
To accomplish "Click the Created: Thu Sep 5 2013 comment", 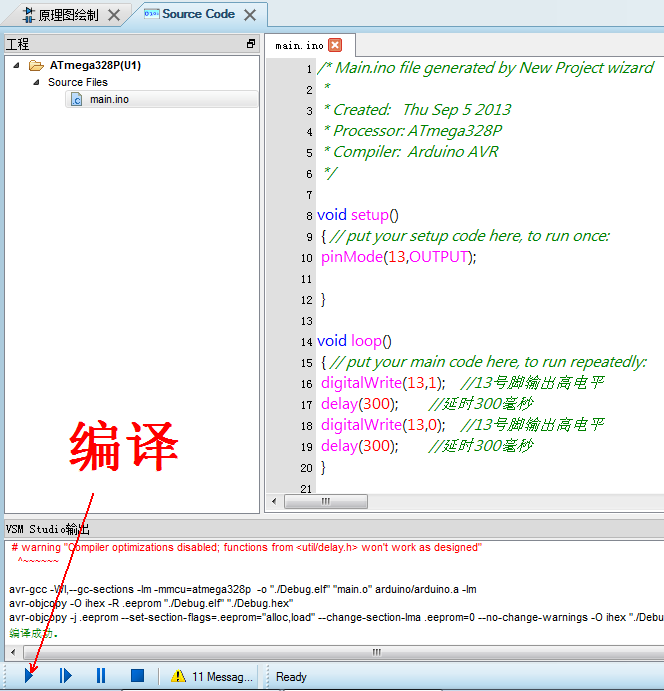I will (417, 110).
